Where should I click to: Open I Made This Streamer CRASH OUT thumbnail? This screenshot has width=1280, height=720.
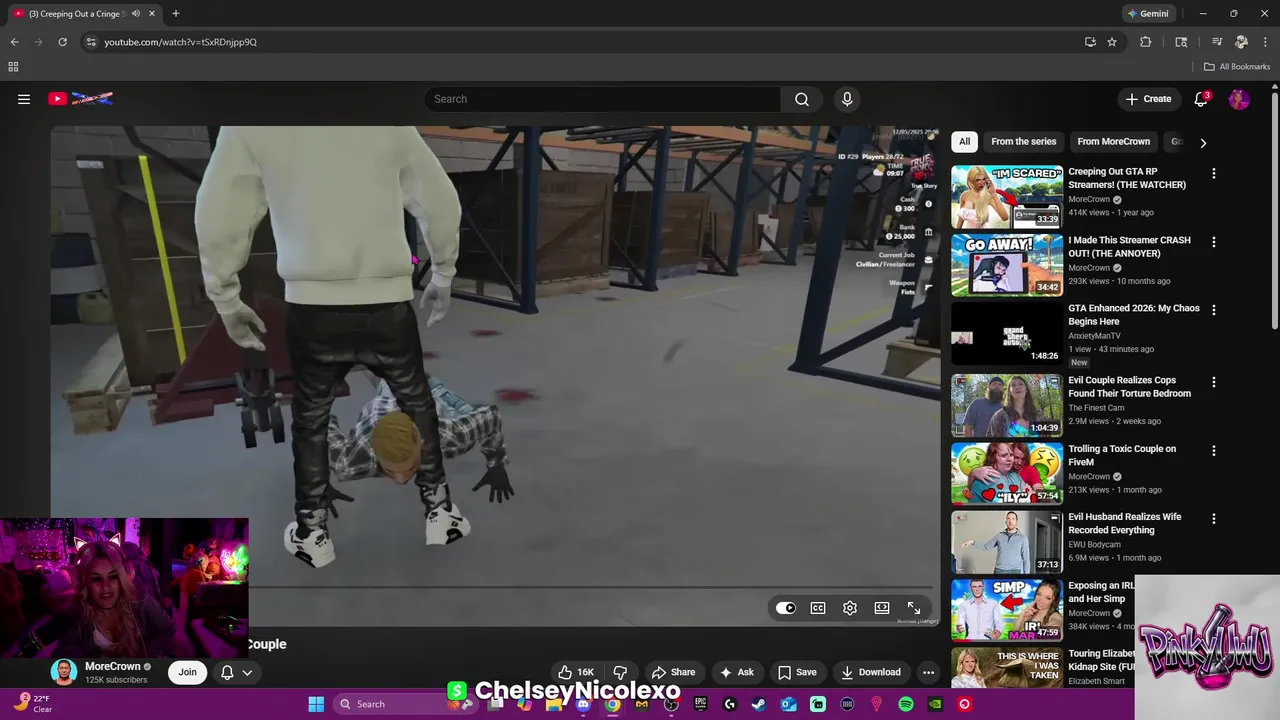tap(1006, 265)
